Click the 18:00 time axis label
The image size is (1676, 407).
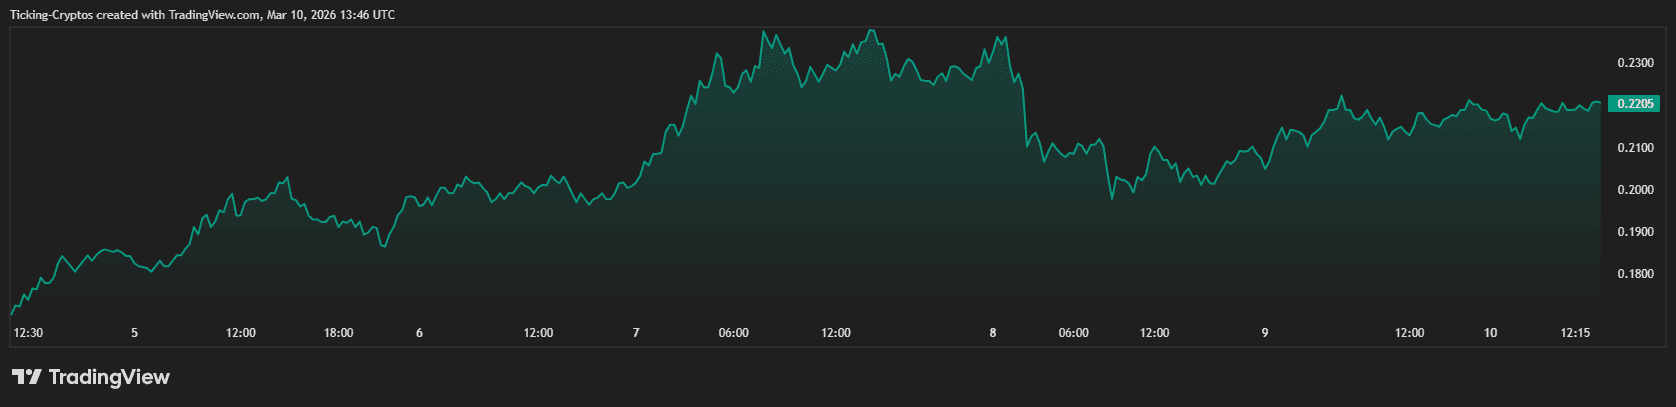coord(339,333)
